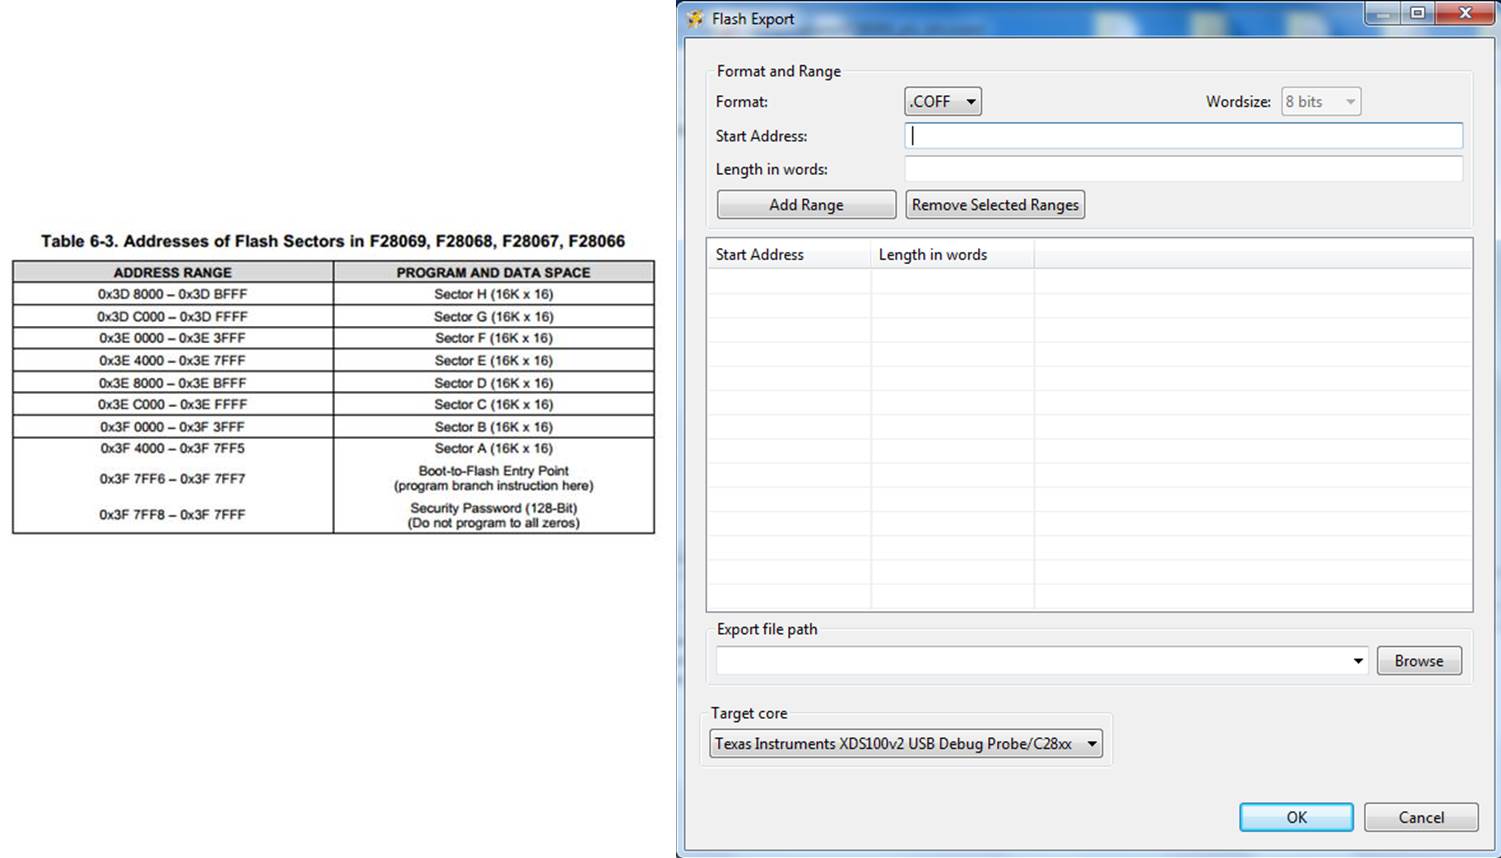This screenshot has width=1501, height=858.
Task: Confirm with the OK button
Action: (x=1296, y=817)
